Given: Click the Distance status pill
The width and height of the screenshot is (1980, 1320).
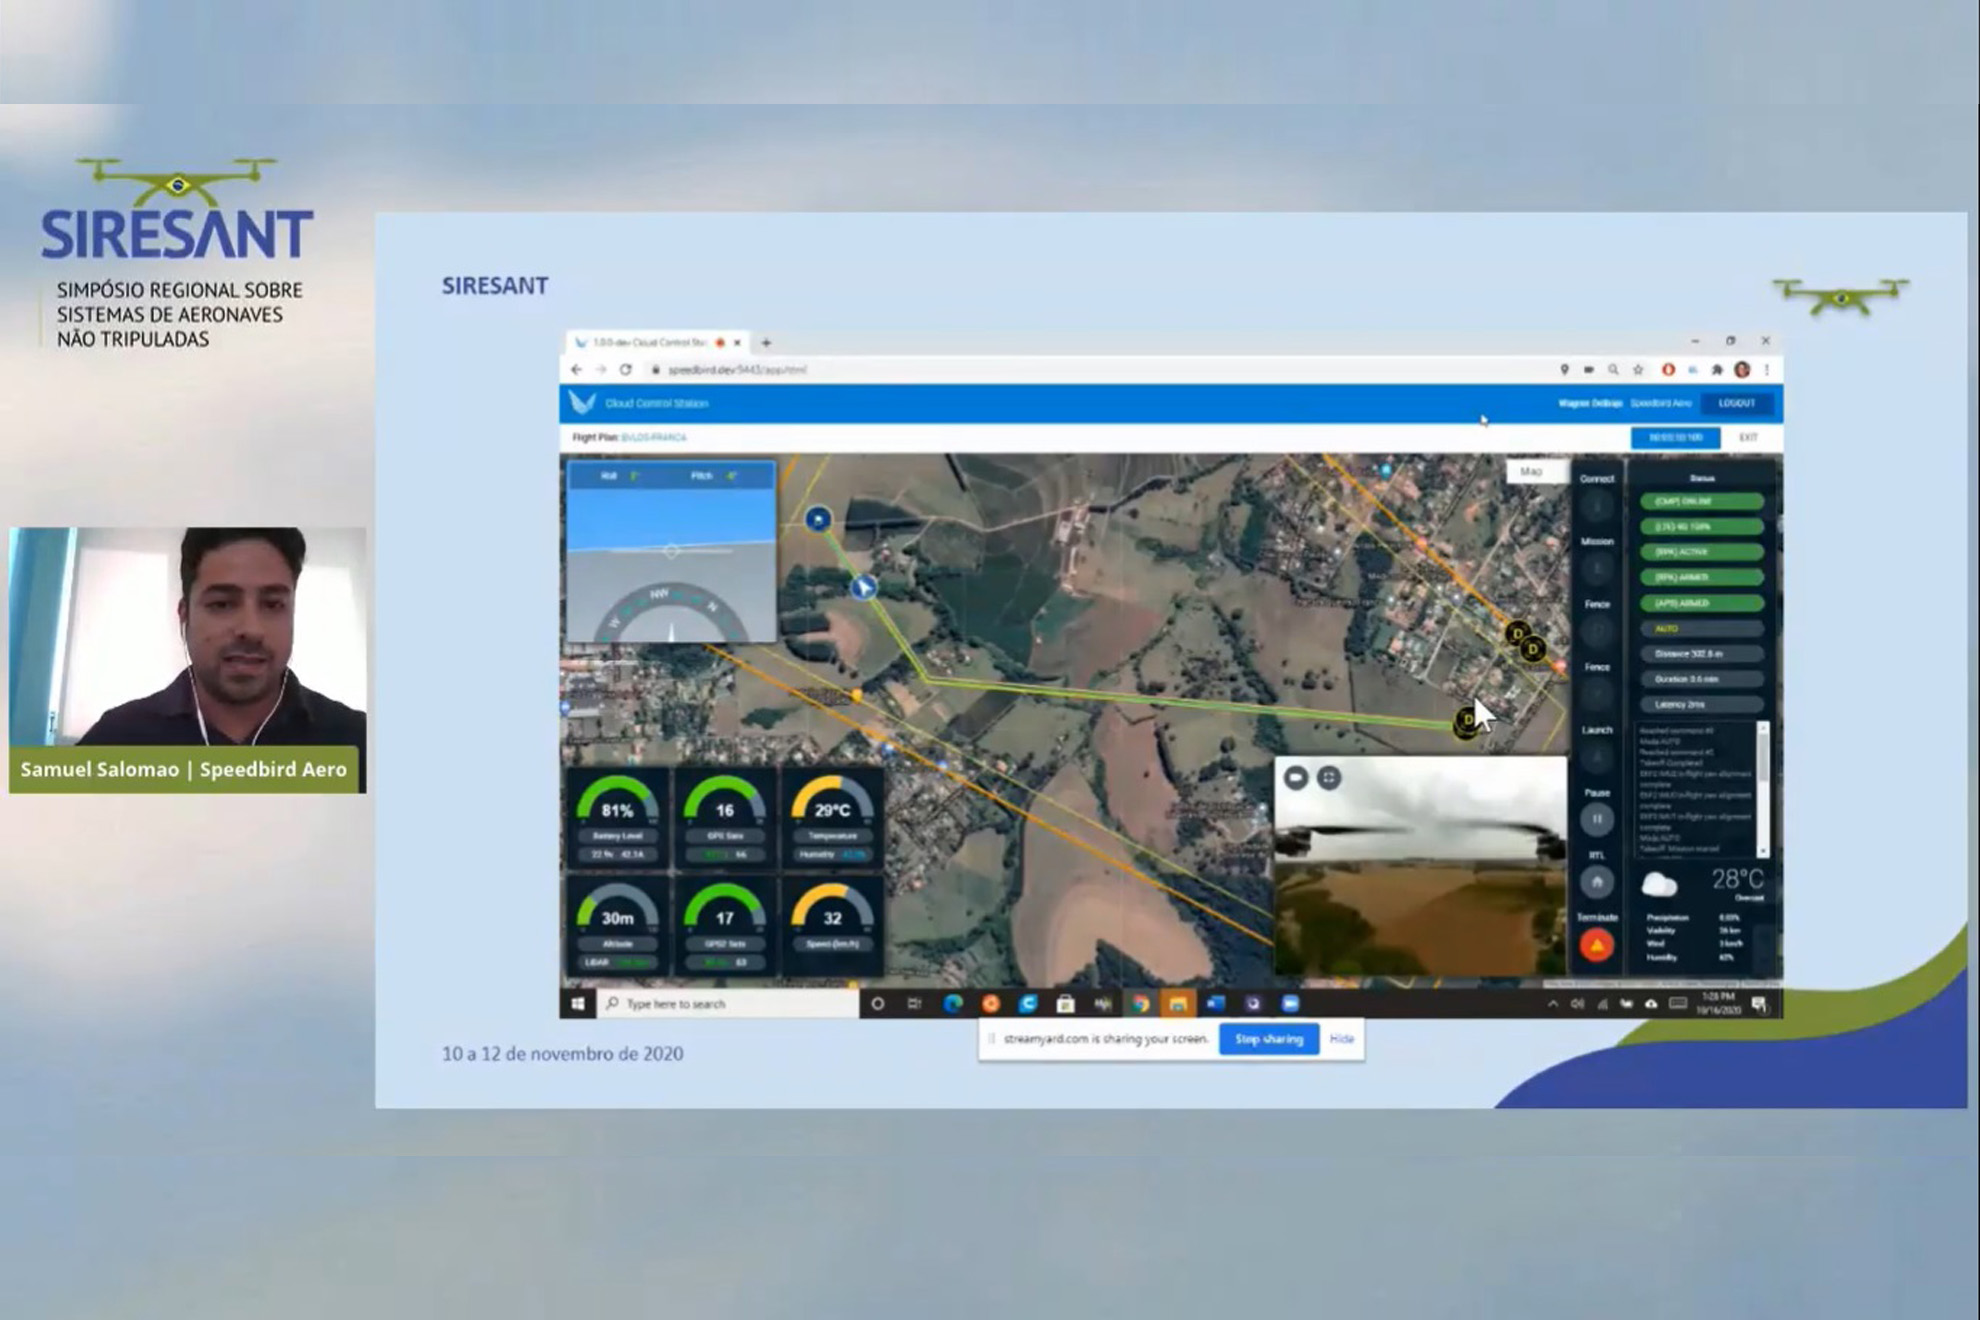Looking at the screenshot, I should (1701, 654).
